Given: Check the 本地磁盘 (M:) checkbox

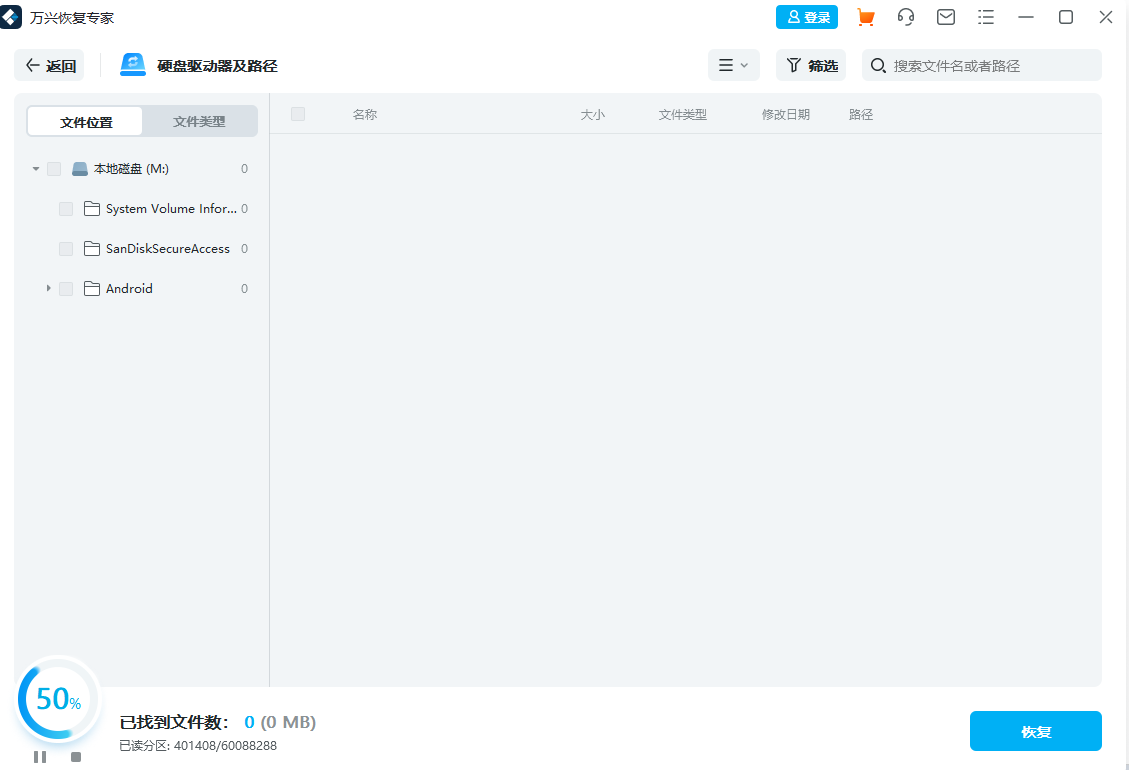Looking at the screenshot, I should coord(54,168).
